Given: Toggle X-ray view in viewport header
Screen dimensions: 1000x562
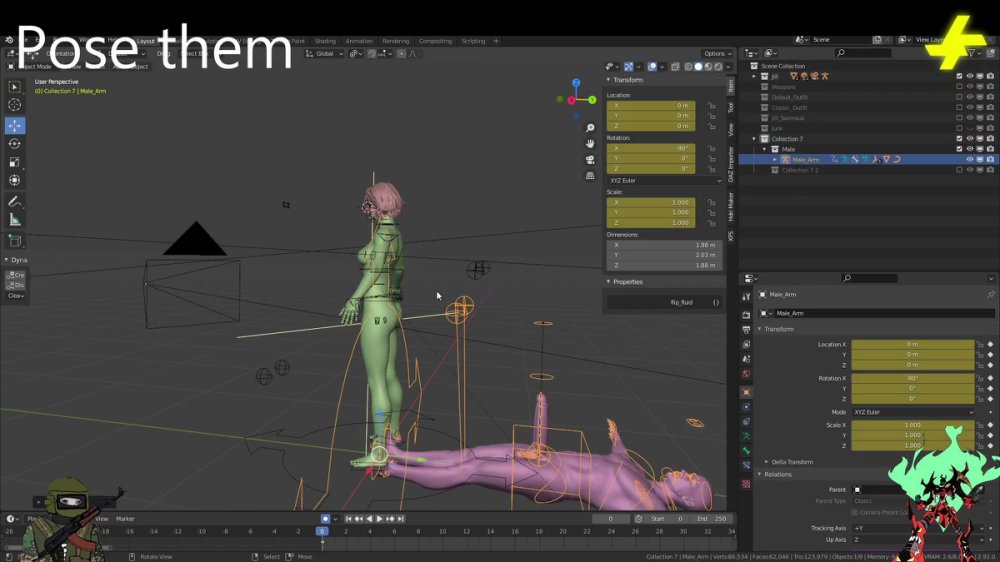Looking at the screenshot, I should 675,66.
